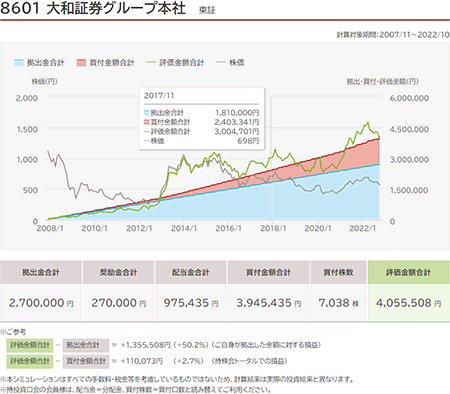Click the green 評価金額合計 badge in first reference row

[x=30, y=345]
